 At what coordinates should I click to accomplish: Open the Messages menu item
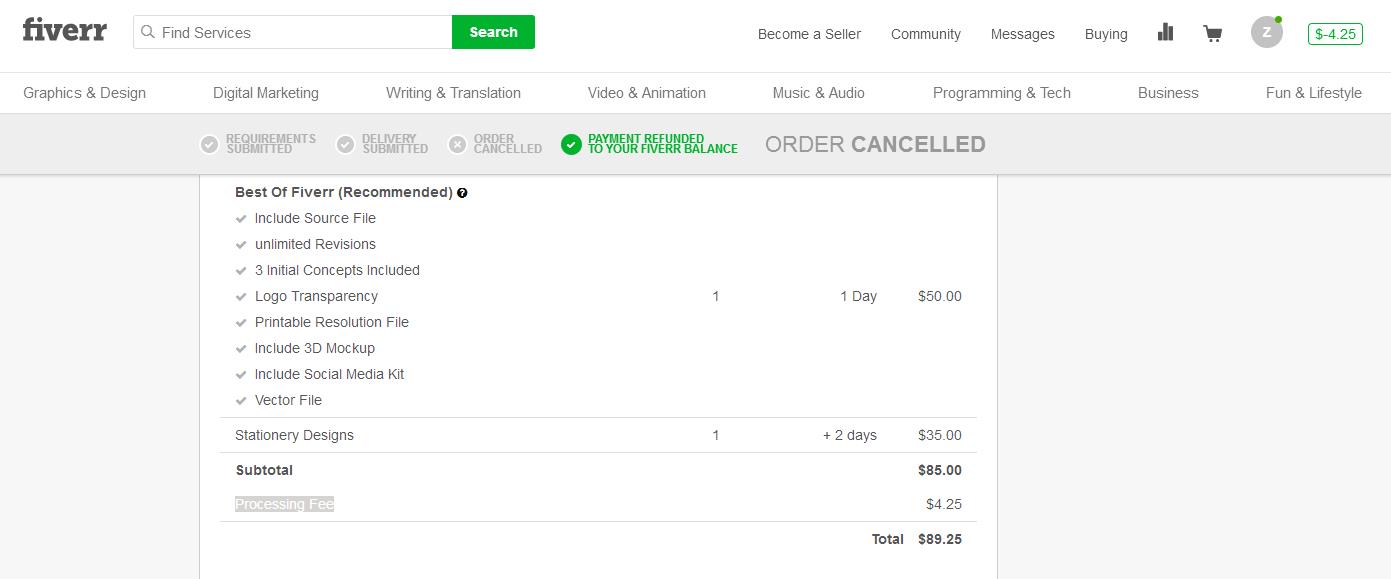1022,34
